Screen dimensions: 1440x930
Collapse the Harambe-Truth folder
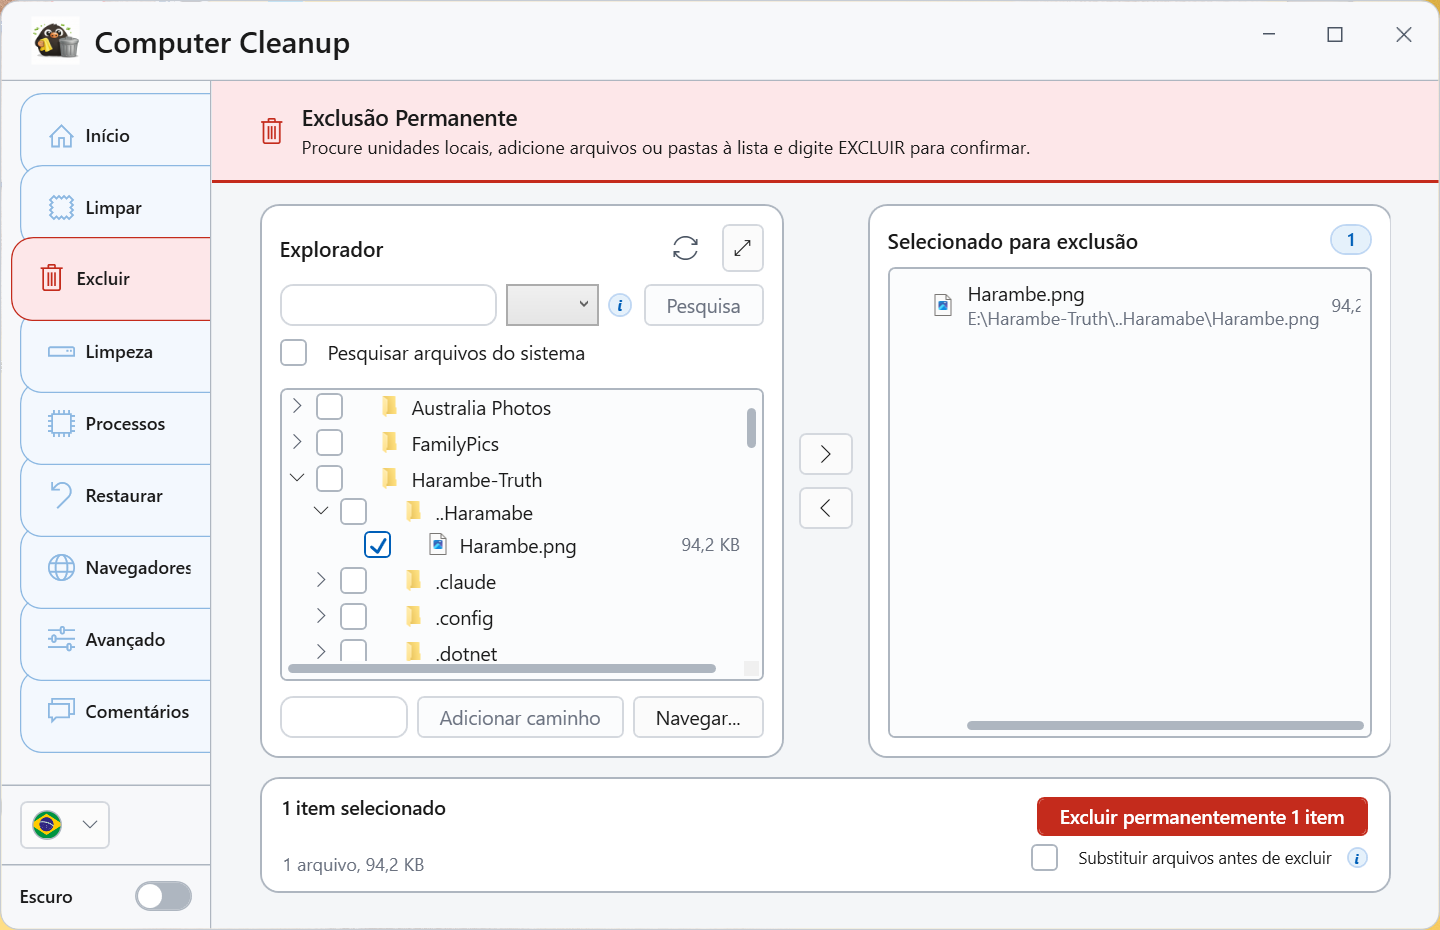coord(297,478)
